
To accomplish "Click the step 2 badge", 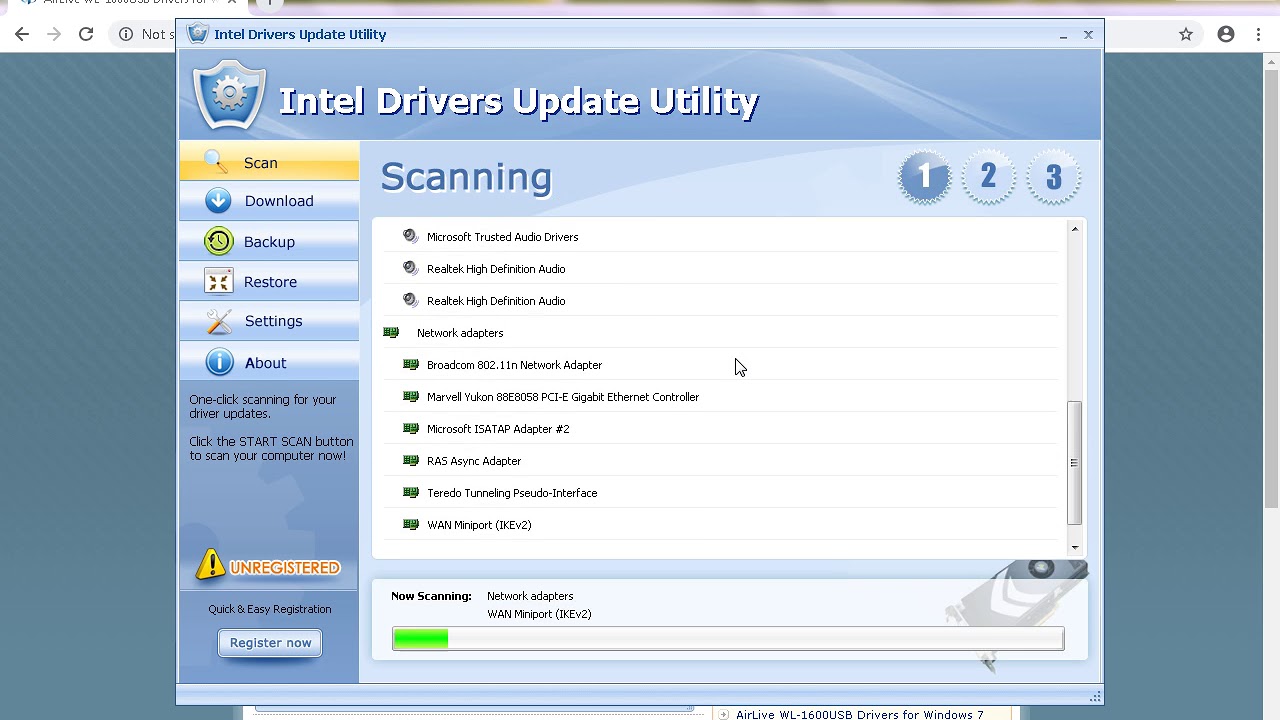I will (x=988, y=177).
